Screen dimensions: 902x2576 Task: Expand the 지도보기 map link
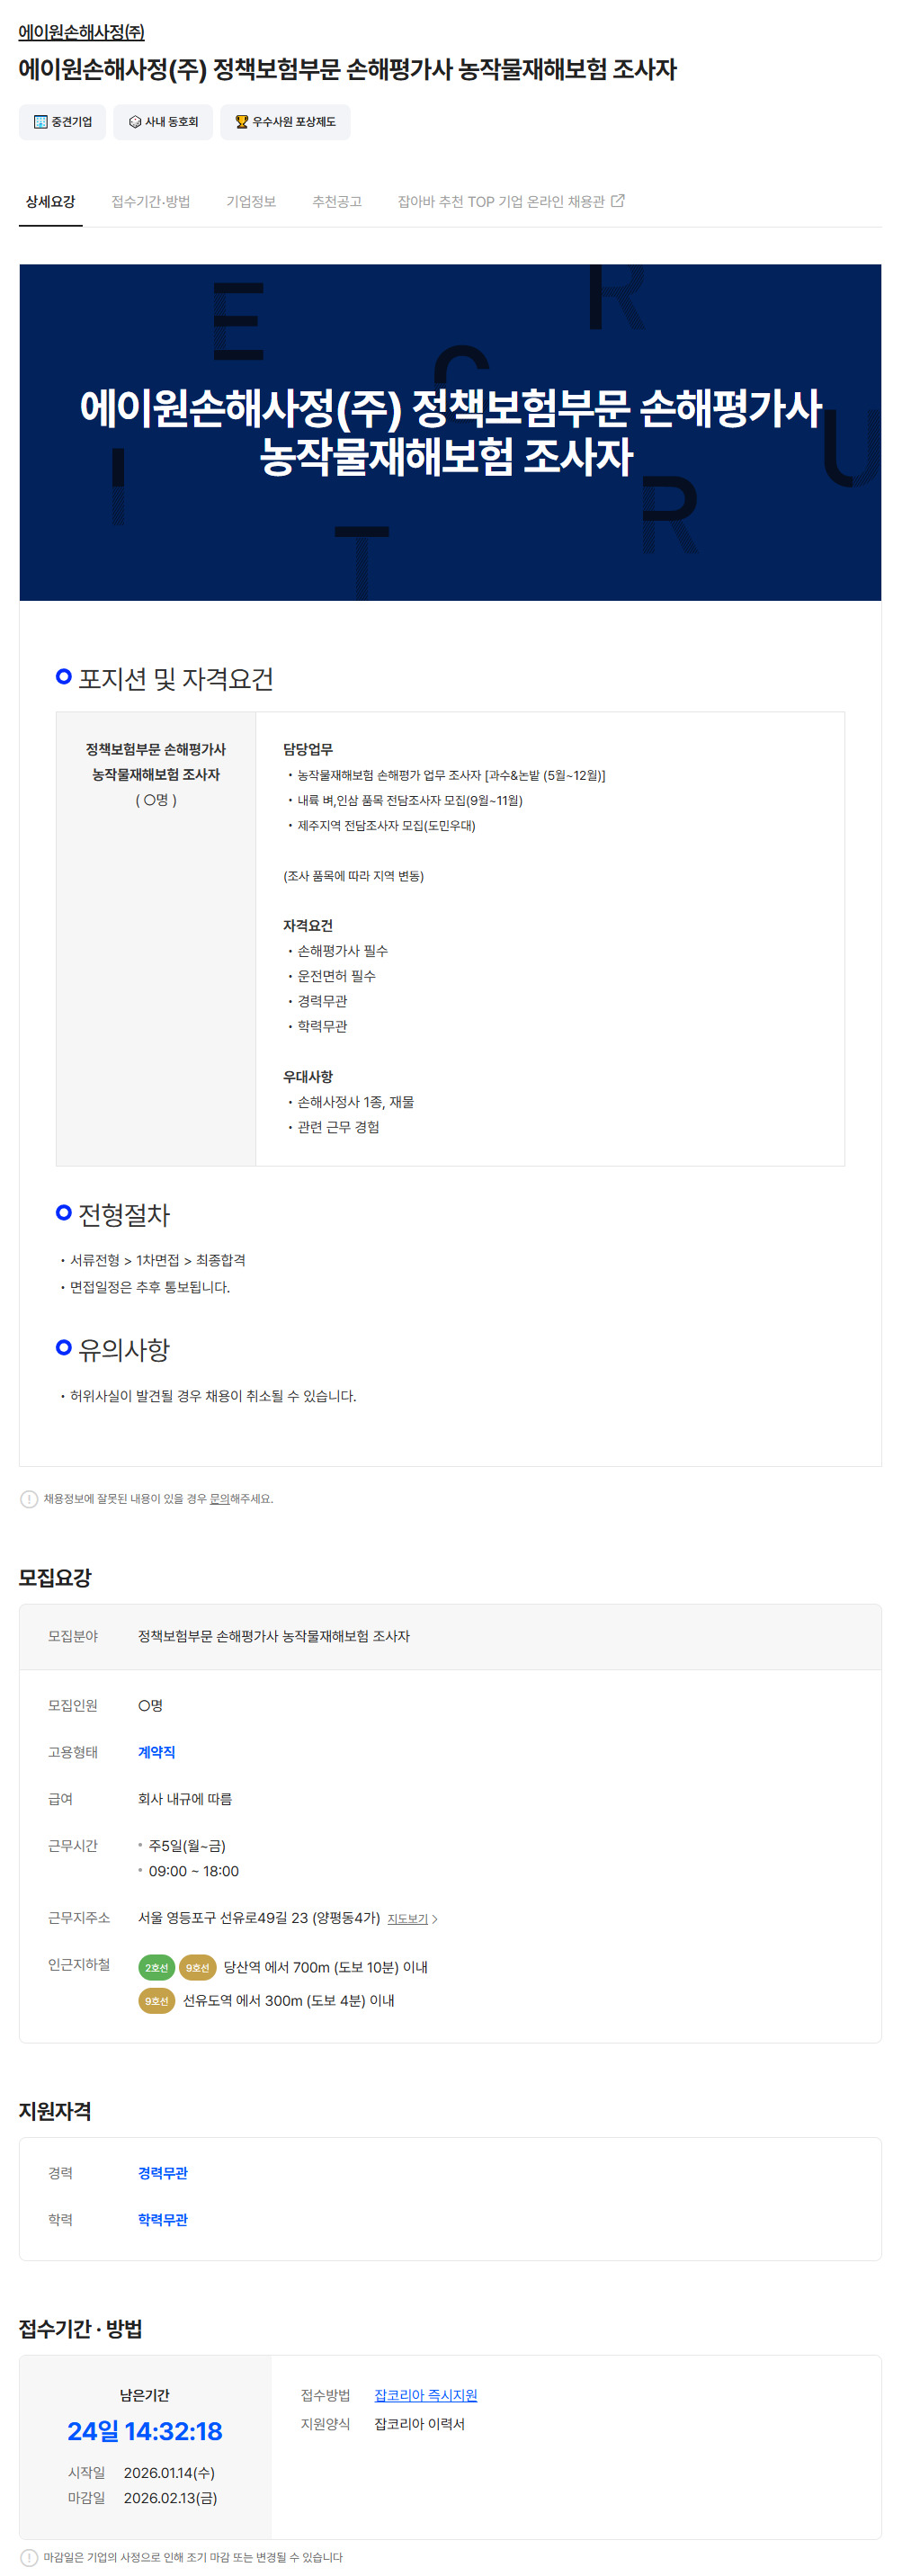[x=411, y=1919]
